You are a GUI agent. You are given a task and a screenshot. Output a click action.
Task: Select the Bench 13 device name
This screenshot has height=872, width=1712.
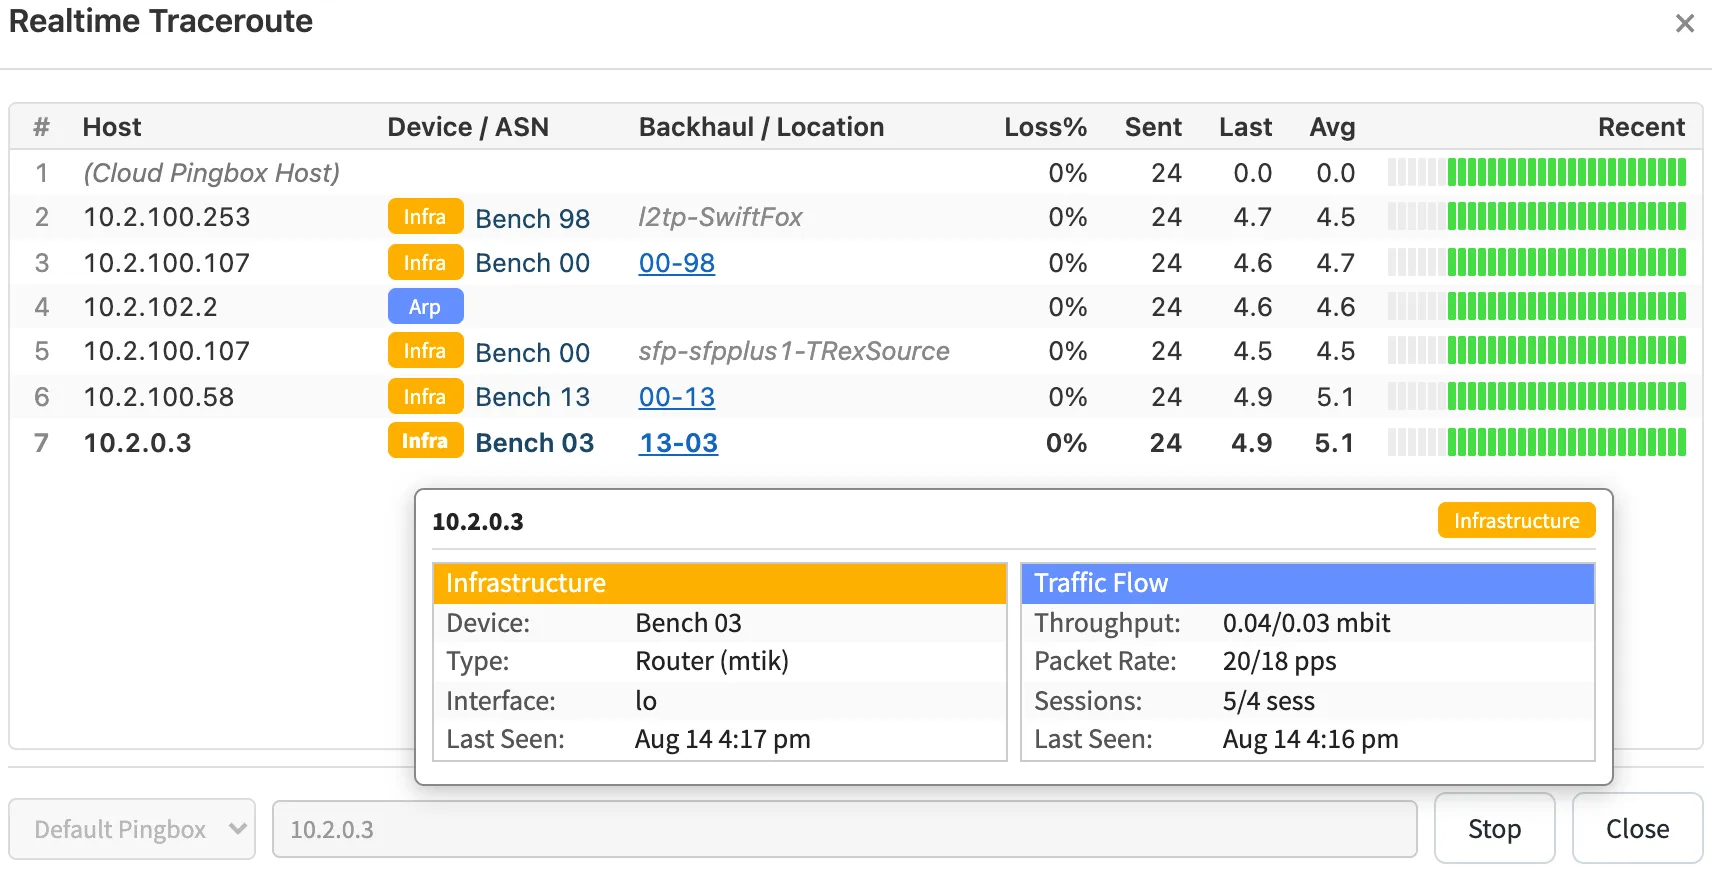click(532, 397)
